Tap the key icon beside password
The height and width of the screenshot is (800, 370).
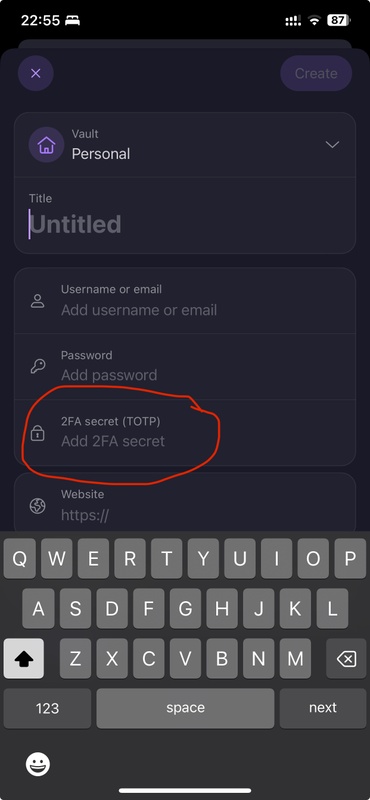[x=38, y=366]
